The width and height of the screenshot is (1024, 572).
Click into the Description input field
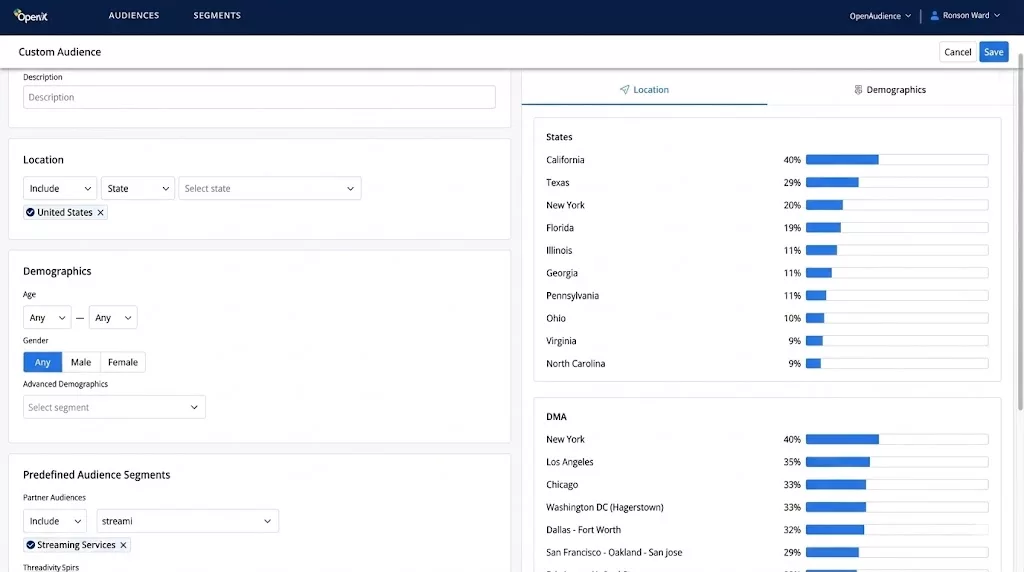click(x=259, y=97)
